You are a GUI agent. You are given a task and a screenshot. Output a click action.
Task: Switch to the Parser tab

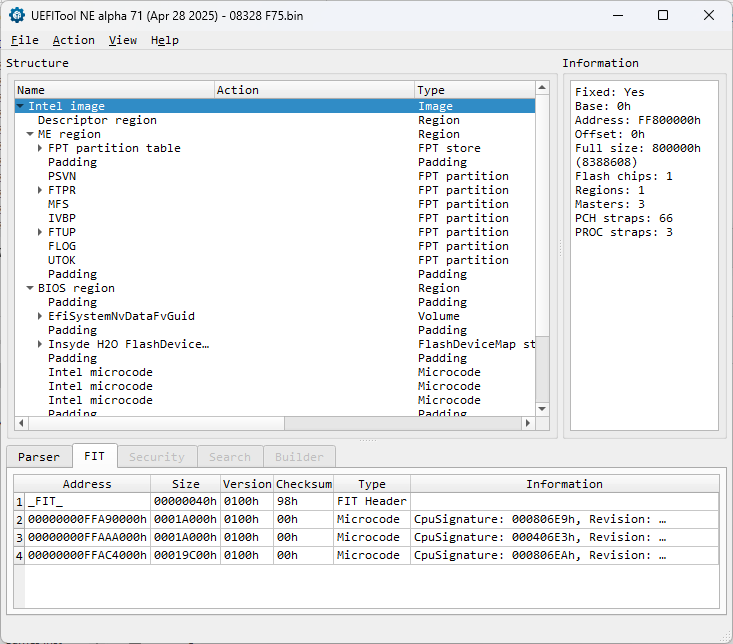tap(39, 457)
